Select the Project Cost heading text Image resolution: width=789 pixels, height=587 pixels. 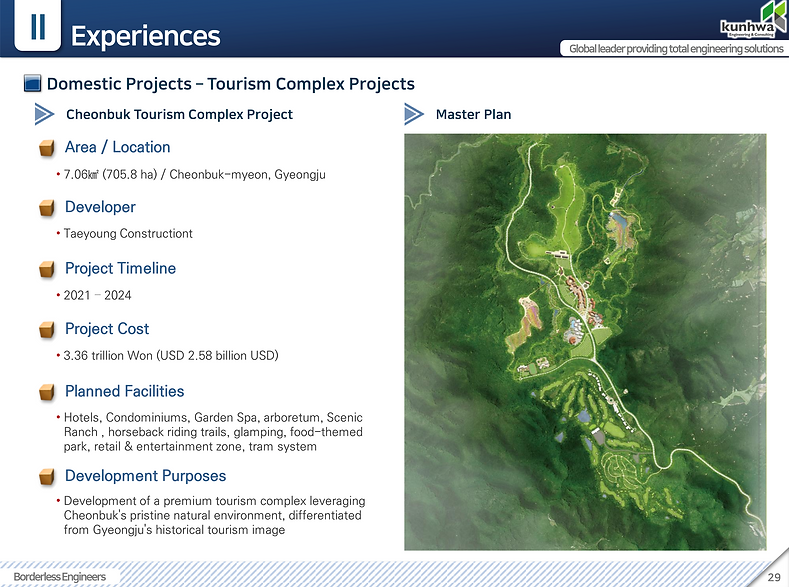(x=107, y=328)
